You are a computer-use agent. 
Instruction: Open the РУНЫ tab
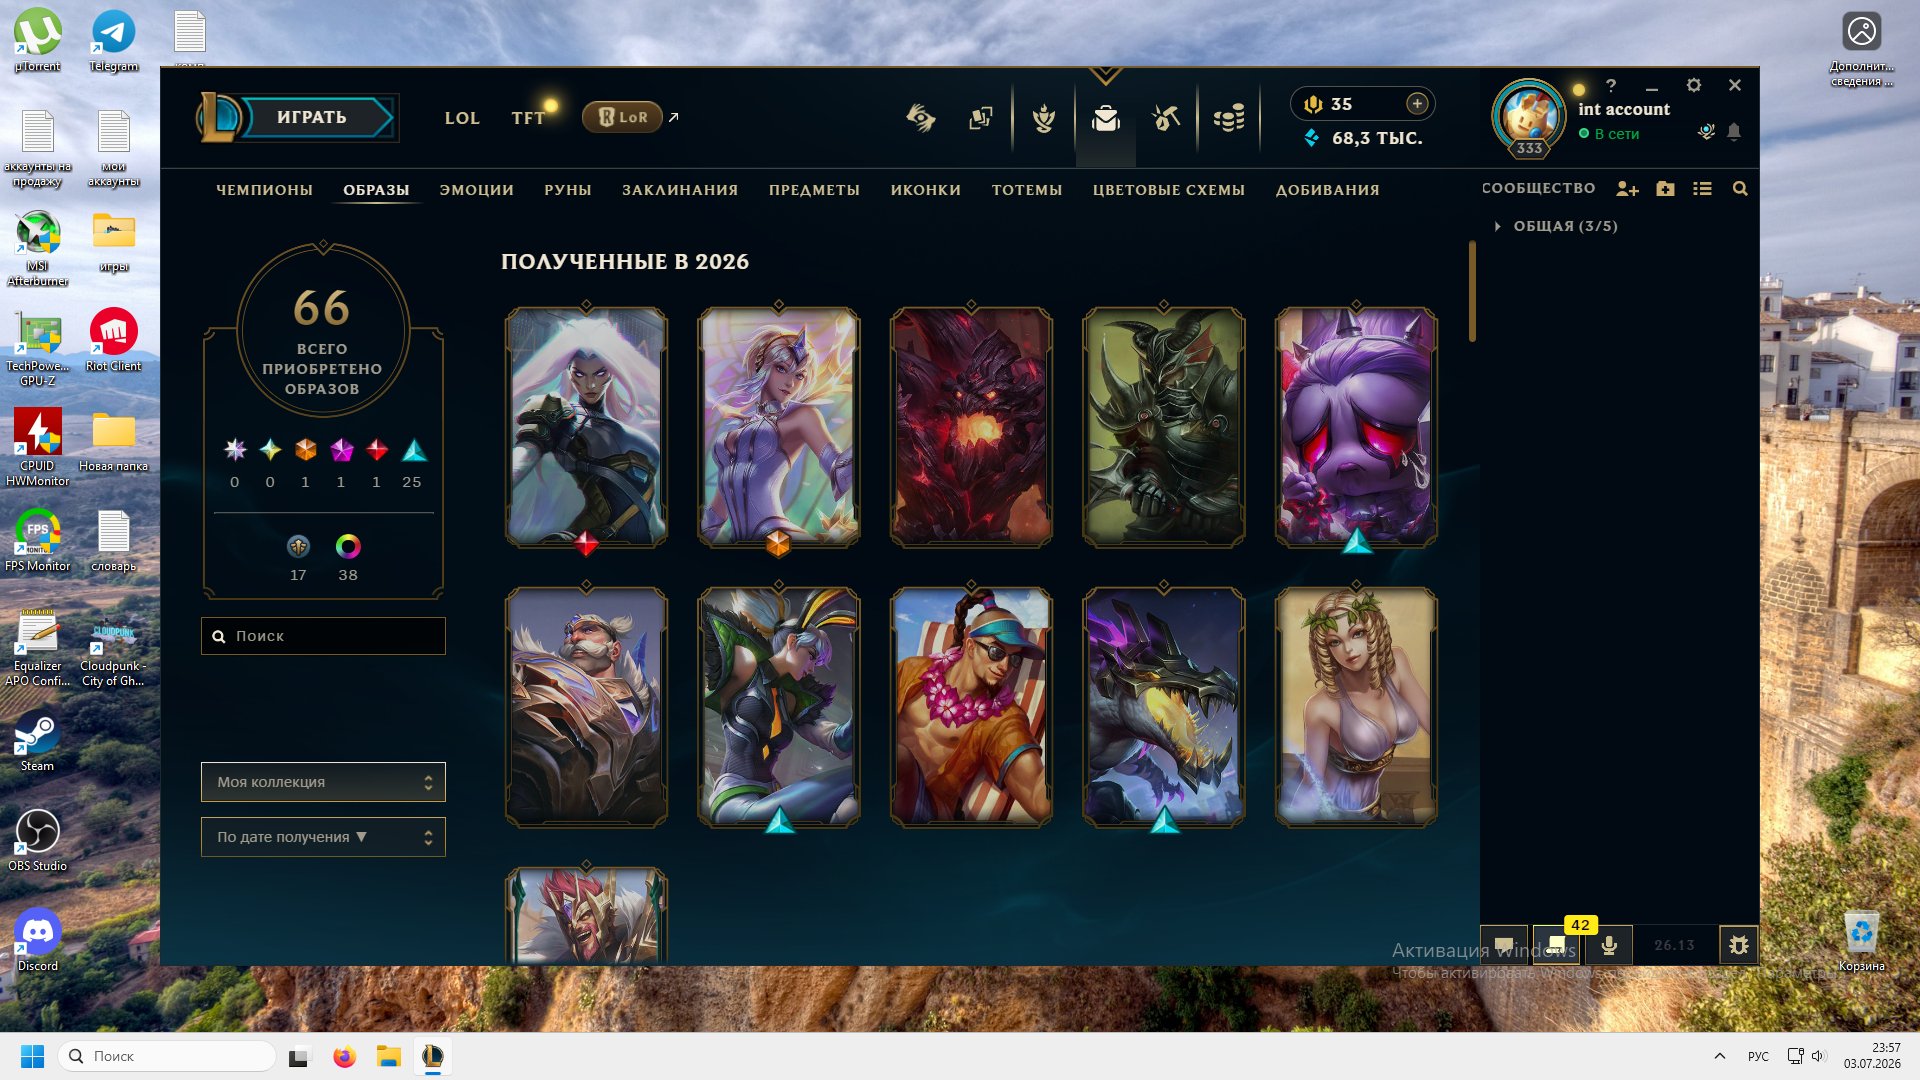pos(568,190)
